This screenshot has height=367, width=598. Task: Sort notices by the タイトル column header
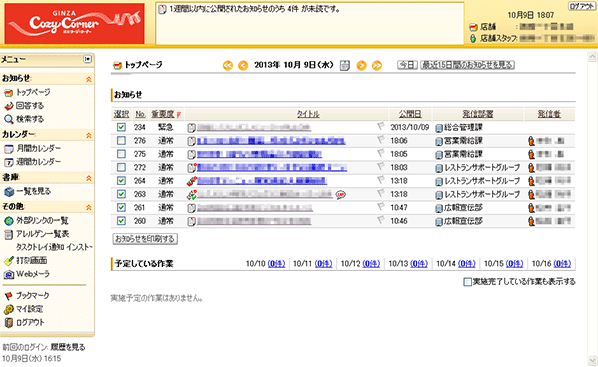click(x=308, y=114)
